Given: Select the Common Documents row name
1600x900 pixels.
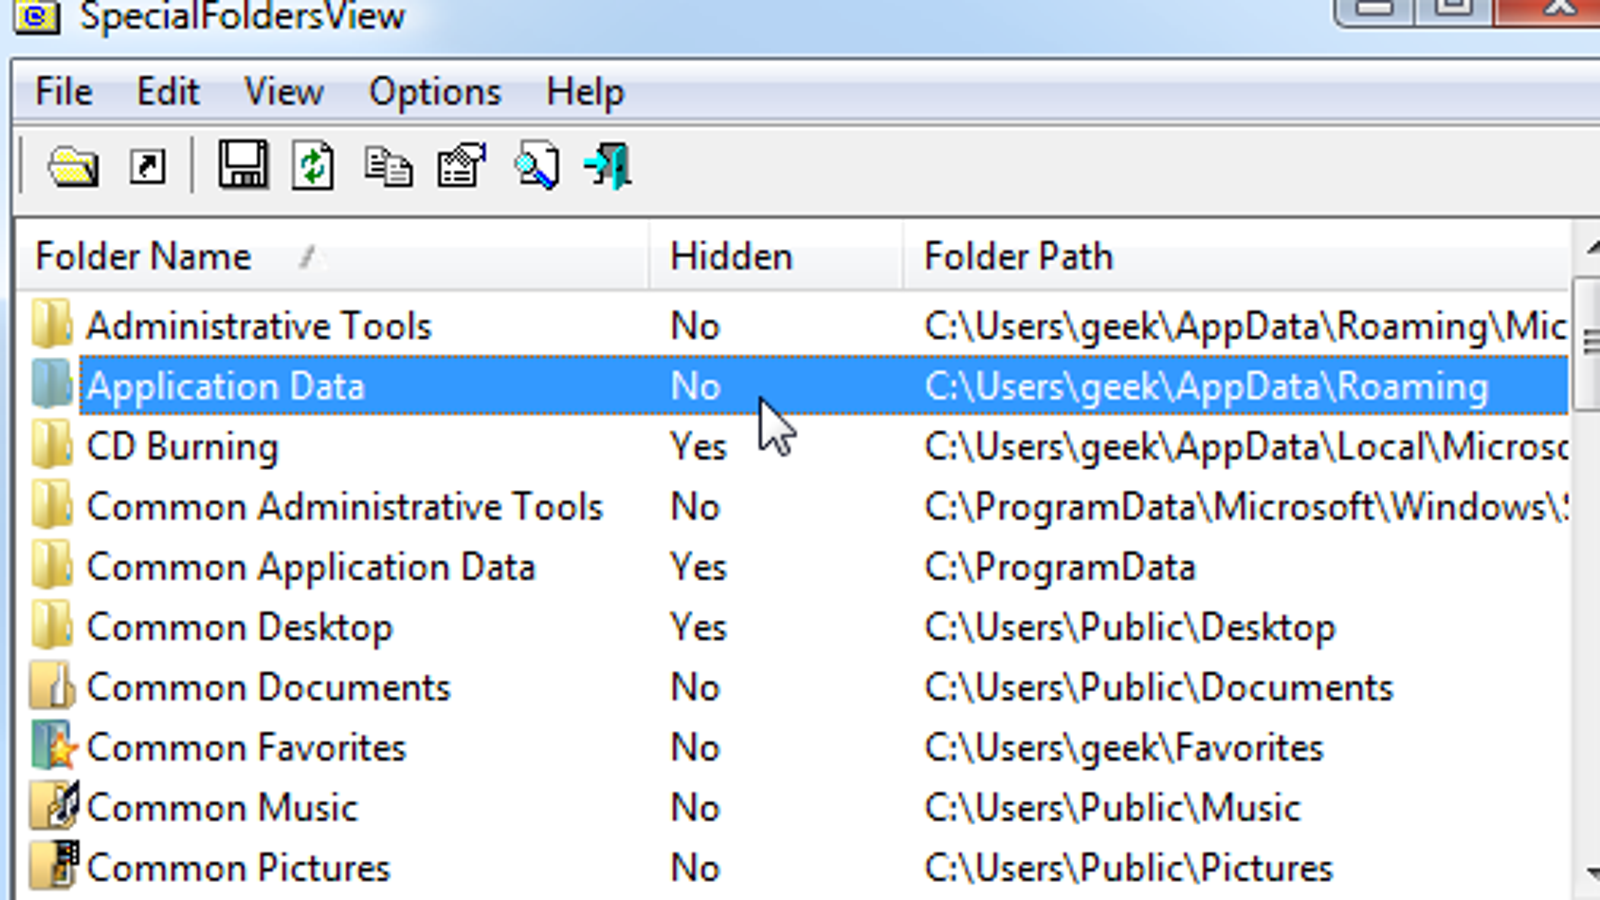Looking at the screenshot, I should (x=269, y=688).
